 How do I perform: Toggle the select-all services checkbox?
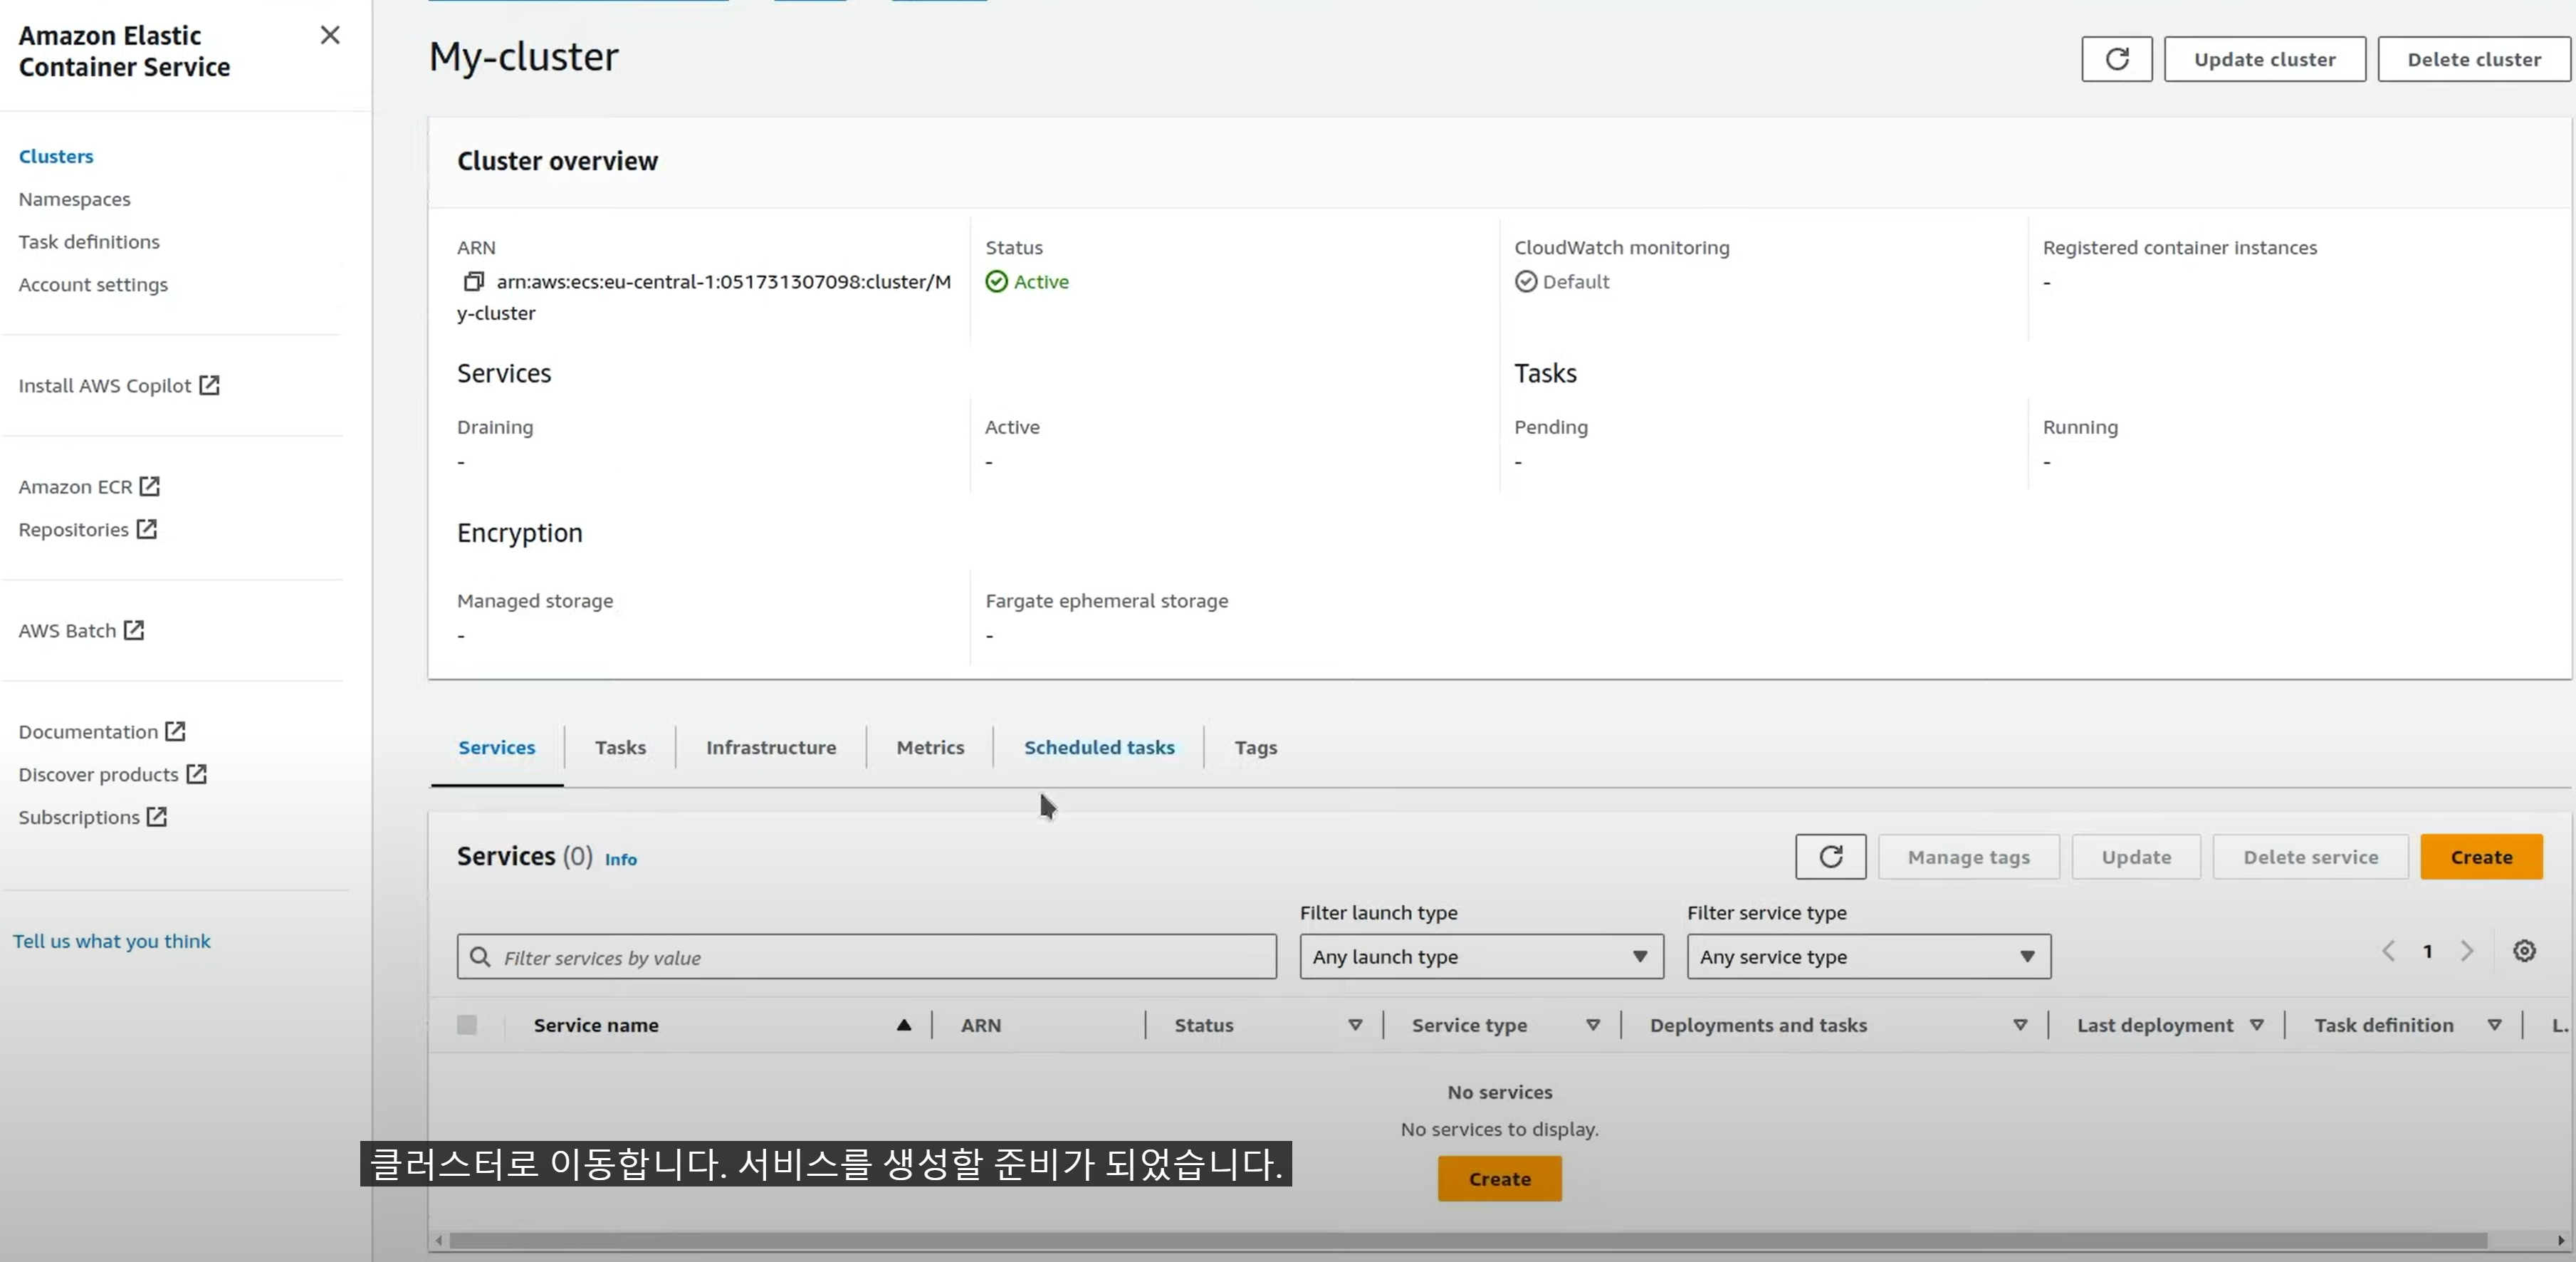click(467, 1025)
